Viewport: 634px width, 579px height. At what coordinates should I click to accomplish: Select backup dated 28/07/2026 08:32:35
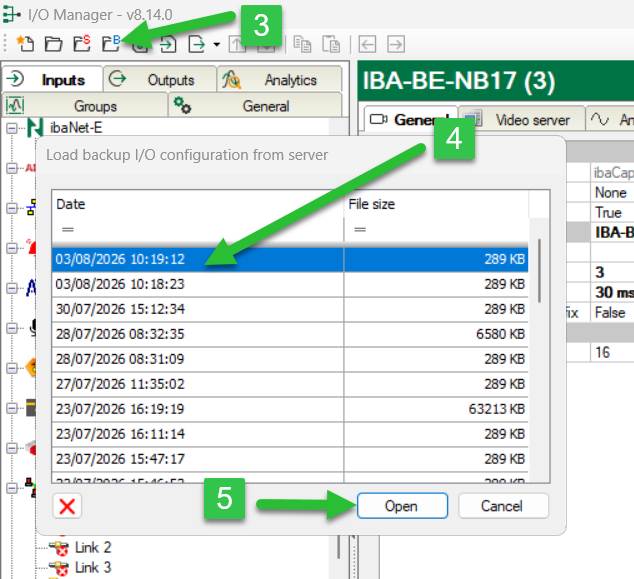tap(290, 334)
